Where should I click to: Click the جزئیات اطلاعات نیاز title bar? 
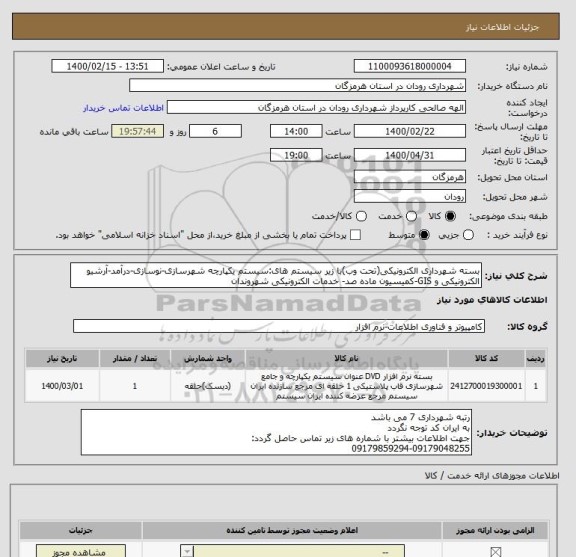click(x=286, y=26)
